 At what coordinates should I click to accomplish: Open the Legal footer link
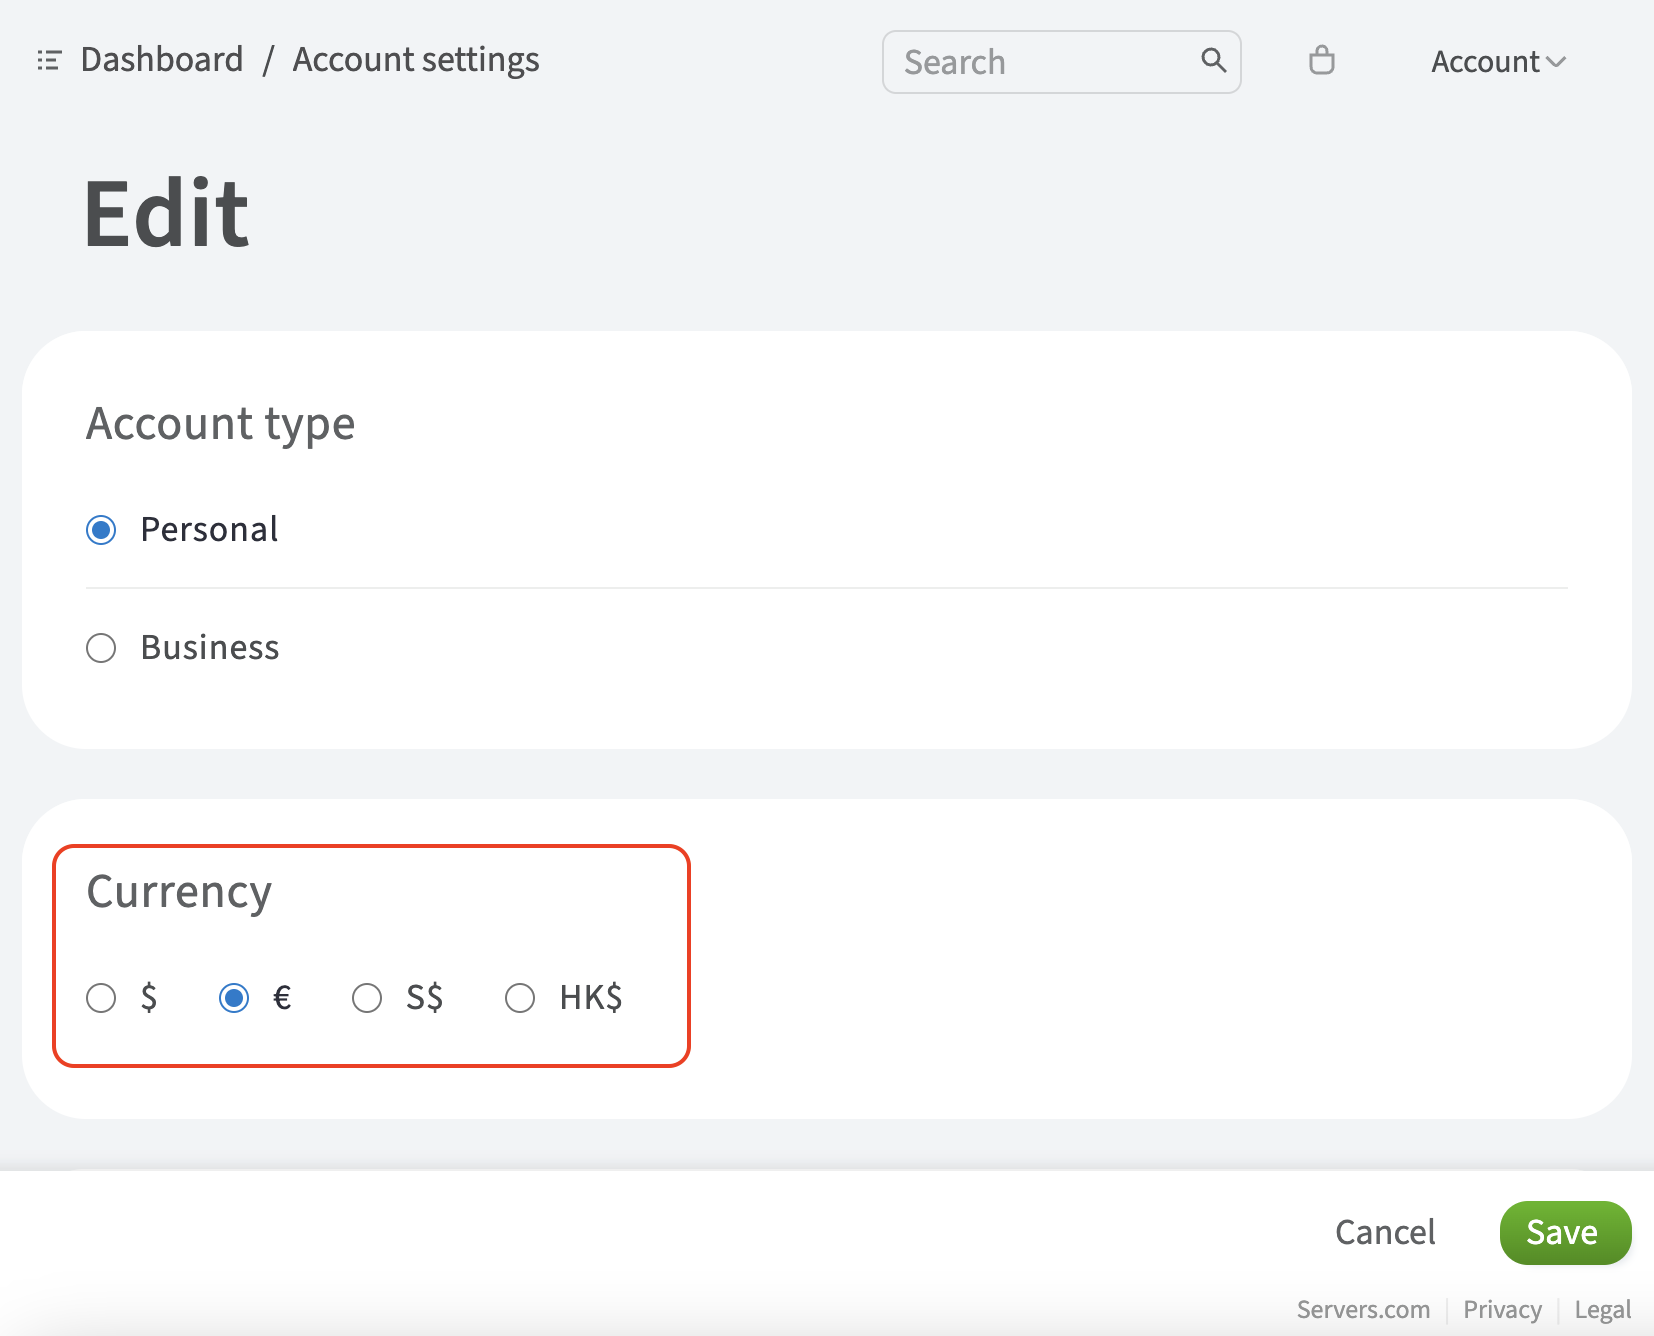pos(1602,1309)
